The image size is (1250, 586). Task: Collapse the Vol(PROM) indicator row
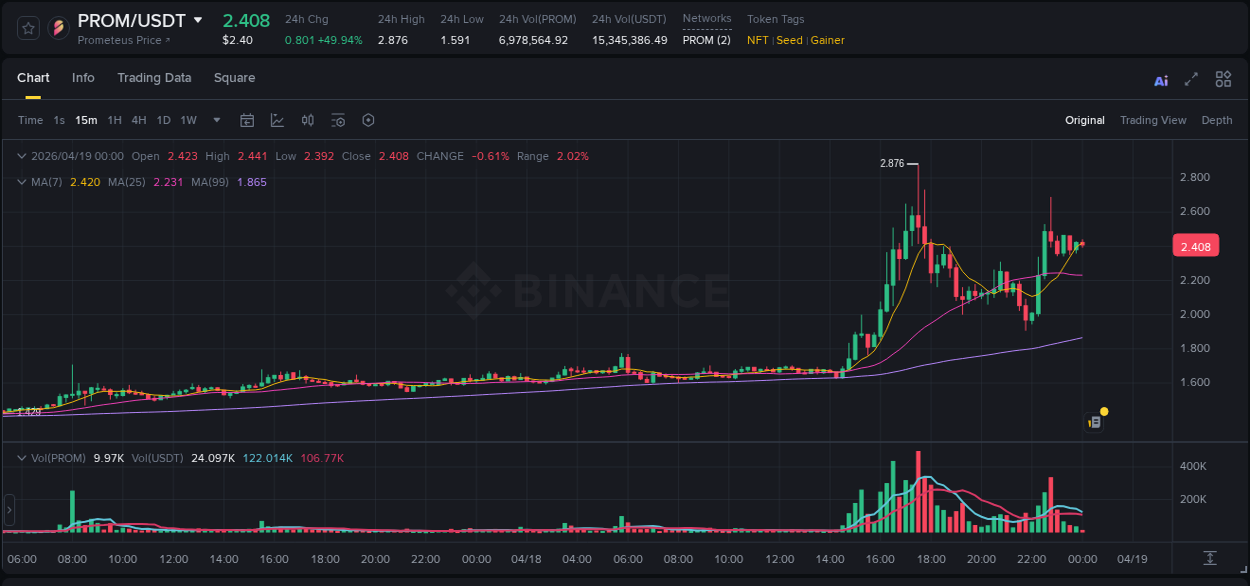click(21, 457)
